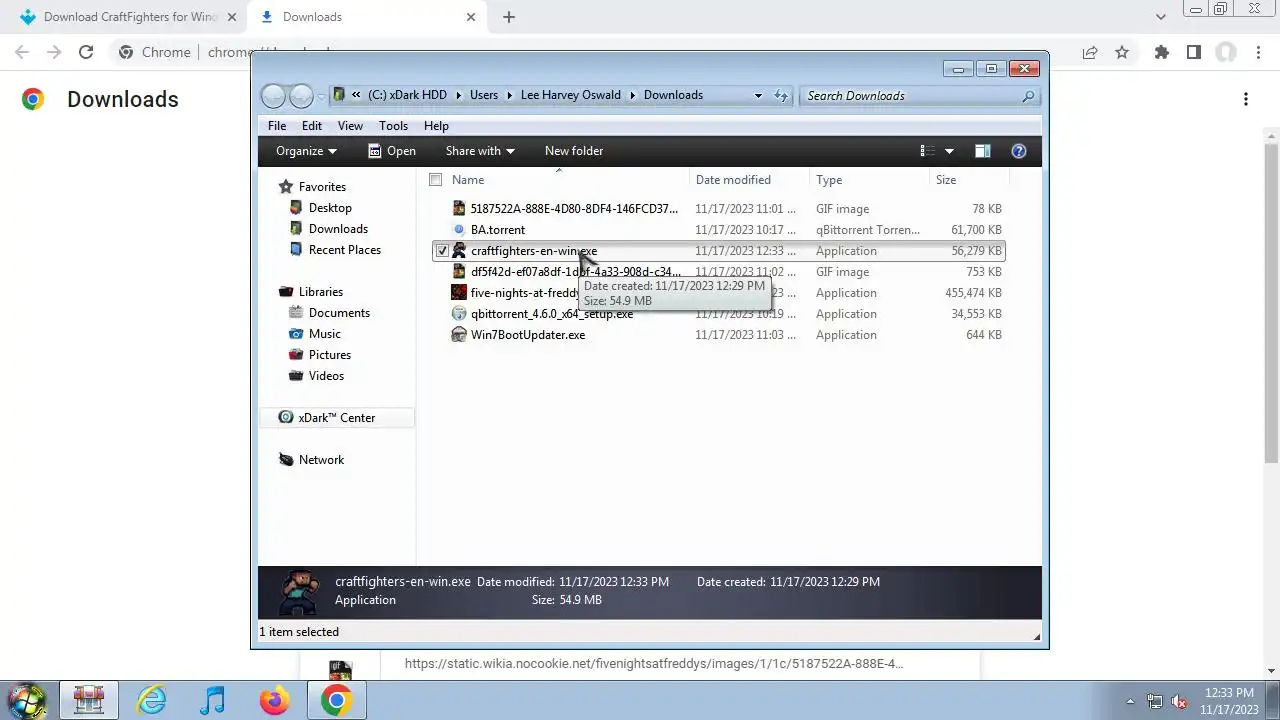This screenshot has height=720, width=1280.
Task: Expand the Organize dropdown
Action: click(306, 151)
